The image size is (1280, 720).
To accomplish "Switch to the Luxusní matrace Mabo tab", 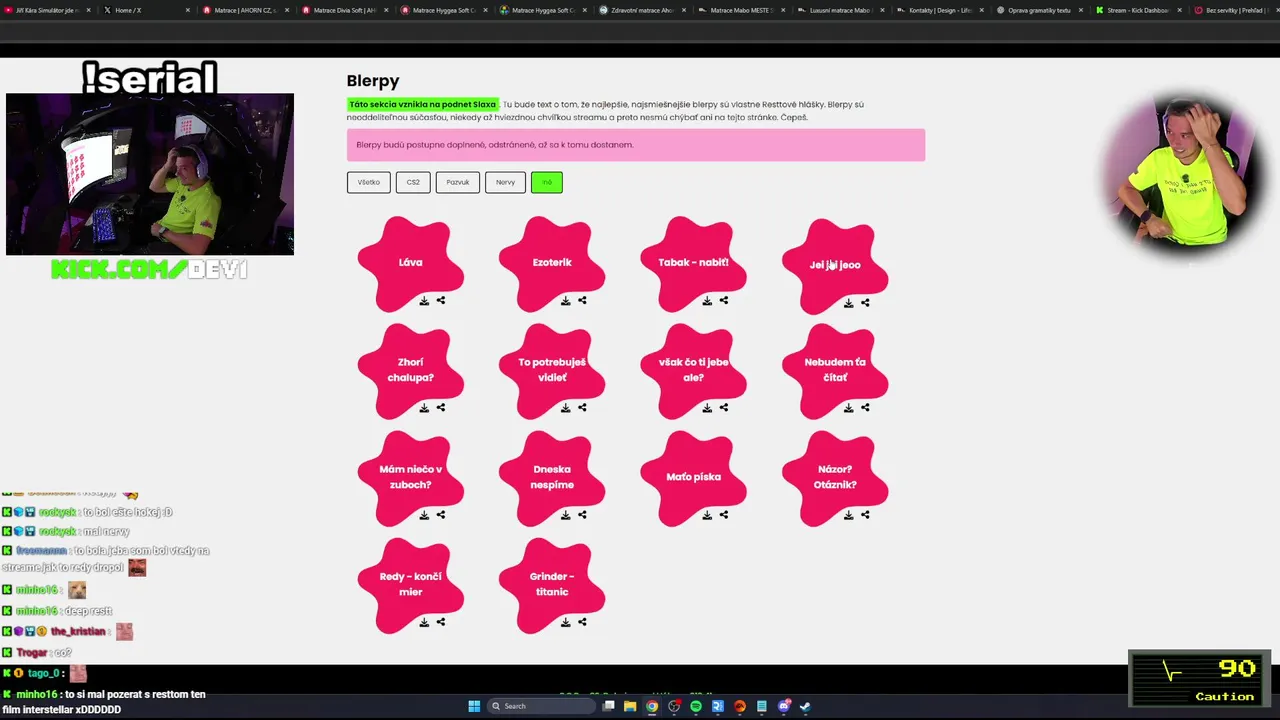I will pyautogui.click(x=840, y=10).
